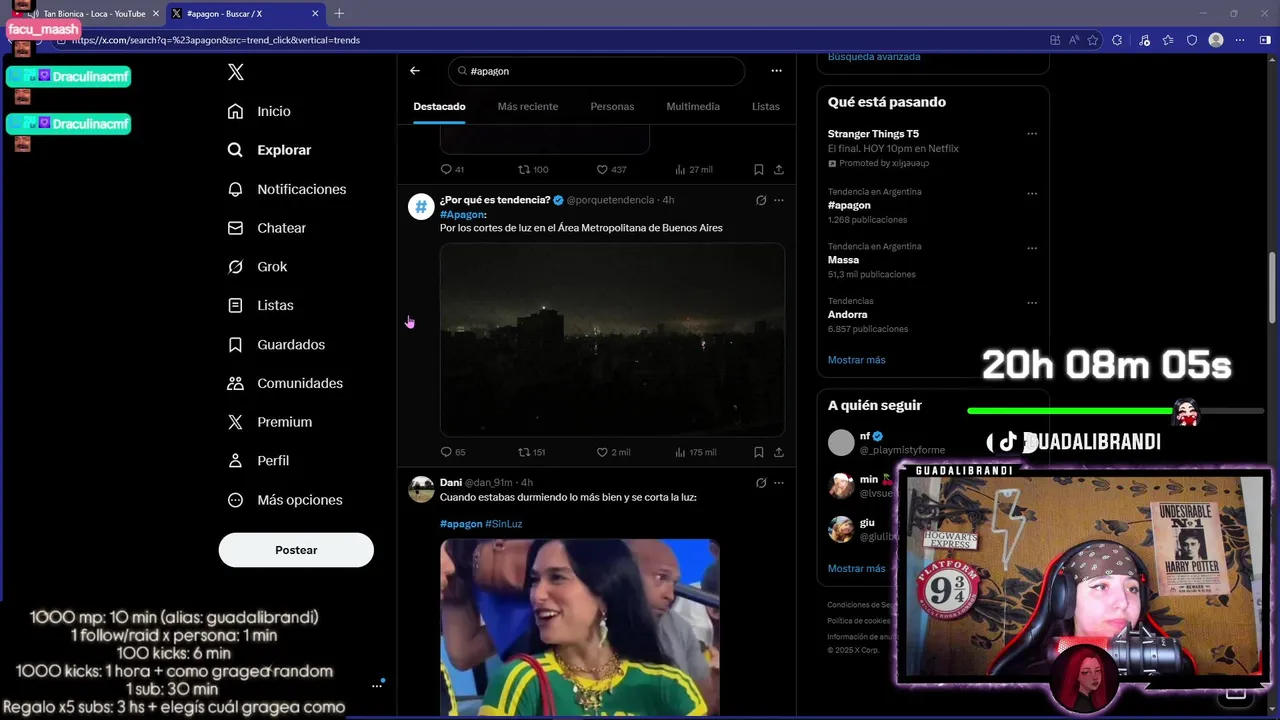
Task: Like the post with 437 likes
Action: [x=611, y=170]
